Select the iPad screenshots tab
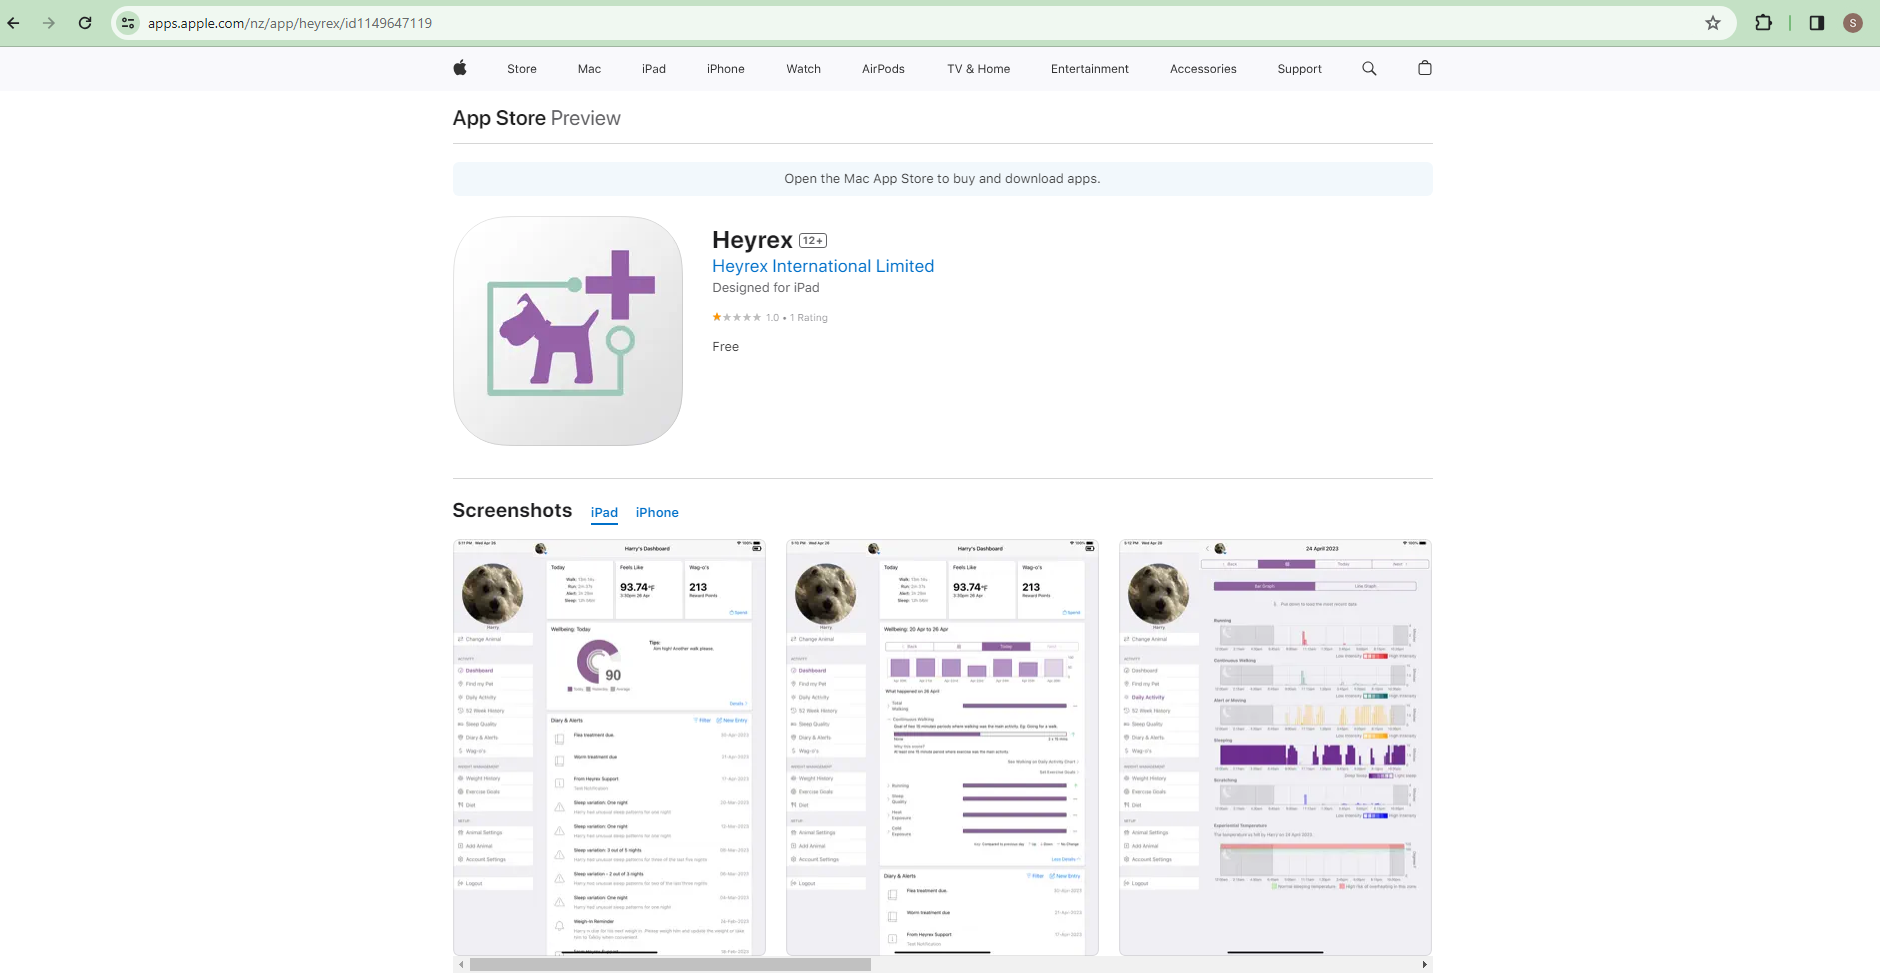The image size is (1880, 973). point(604,512)
